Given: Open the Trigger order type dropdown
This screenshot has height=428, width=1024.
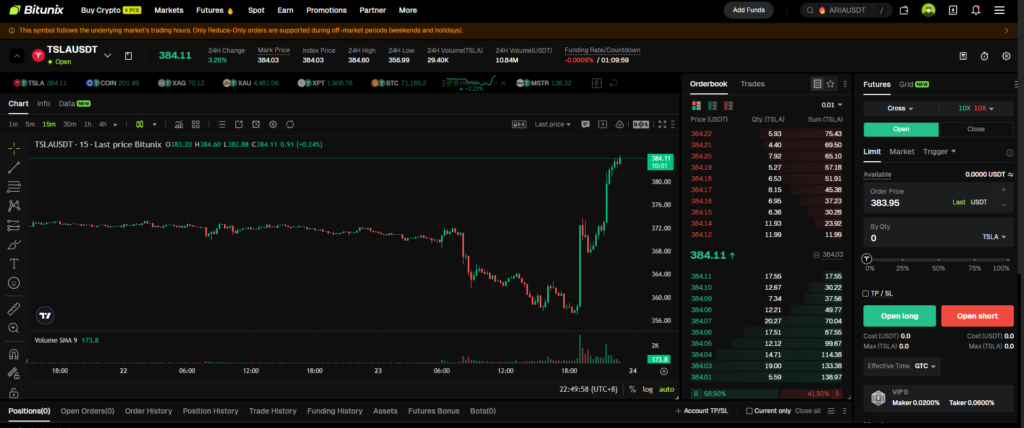Looking at the screenshot, I should (939, 152).
